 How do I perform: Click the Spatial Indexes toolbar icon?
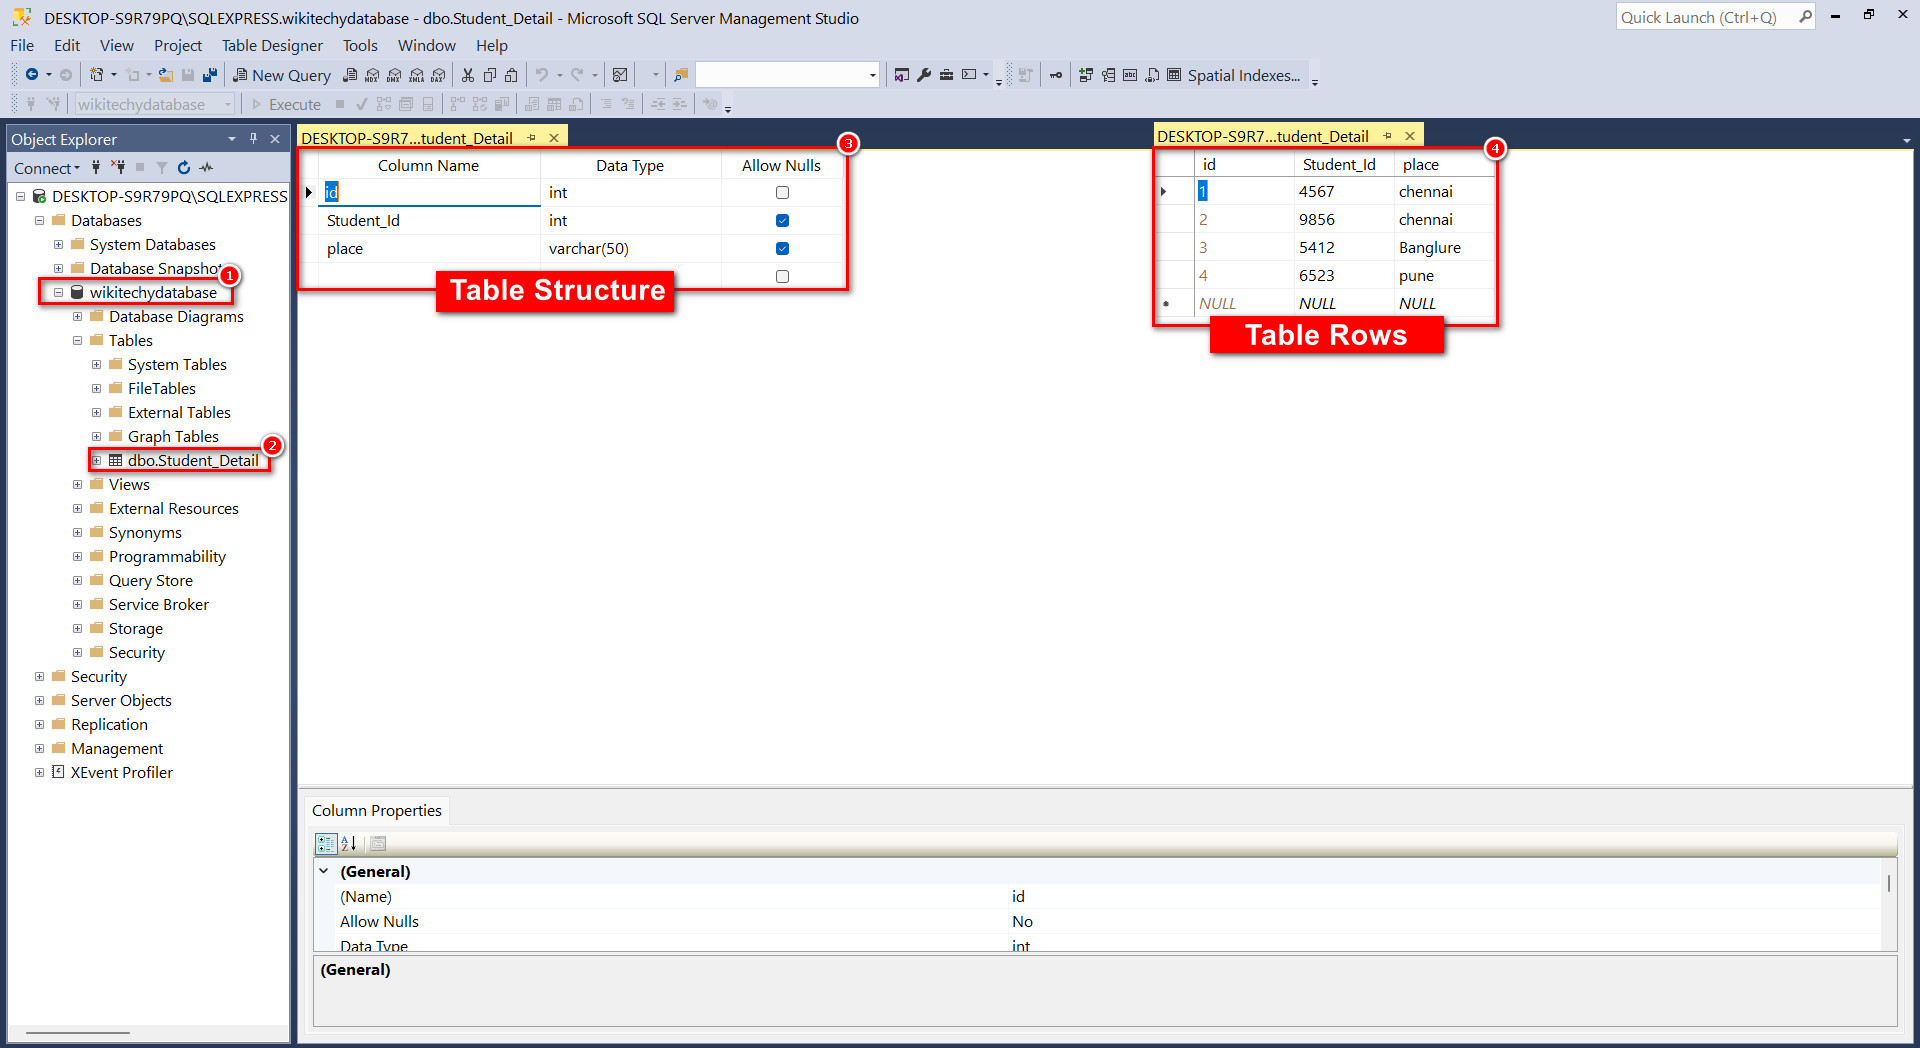tap(1175, 75)
